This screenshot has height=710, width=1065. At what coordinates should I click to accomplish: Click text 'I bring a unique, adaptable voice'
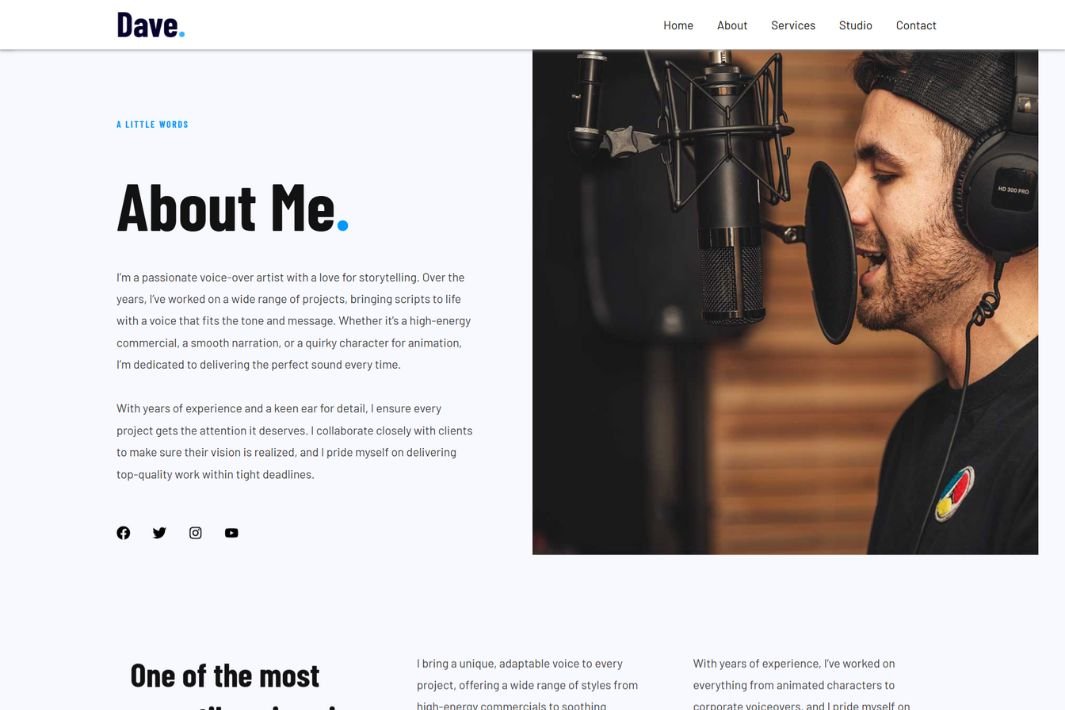pyautogui.click(x=503, y=663)
